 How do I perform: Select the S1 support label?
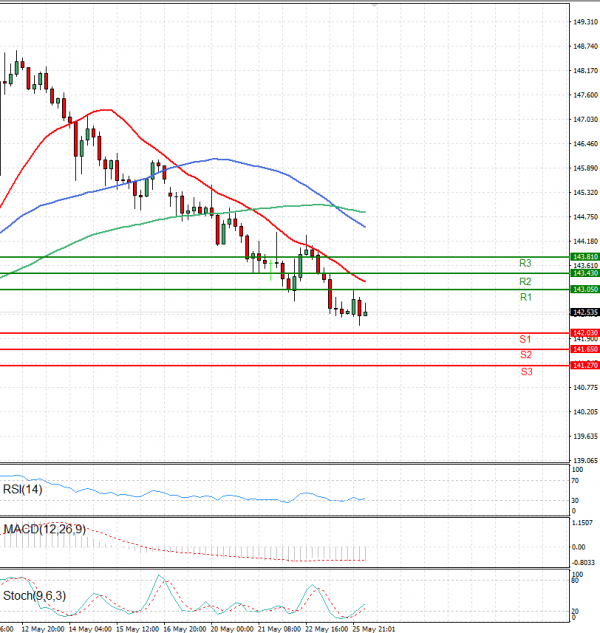525,340
